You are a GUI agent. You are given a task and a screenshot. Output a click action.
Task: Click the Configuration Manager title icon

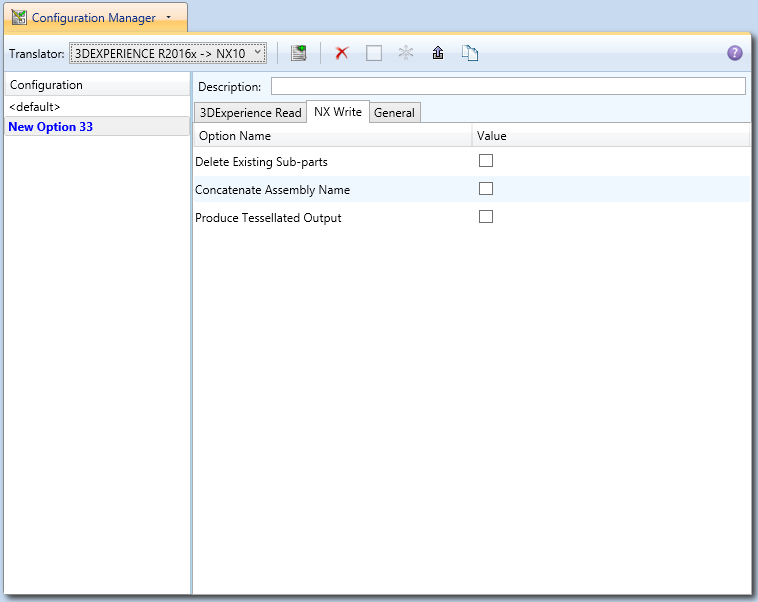tap(19, 17)
